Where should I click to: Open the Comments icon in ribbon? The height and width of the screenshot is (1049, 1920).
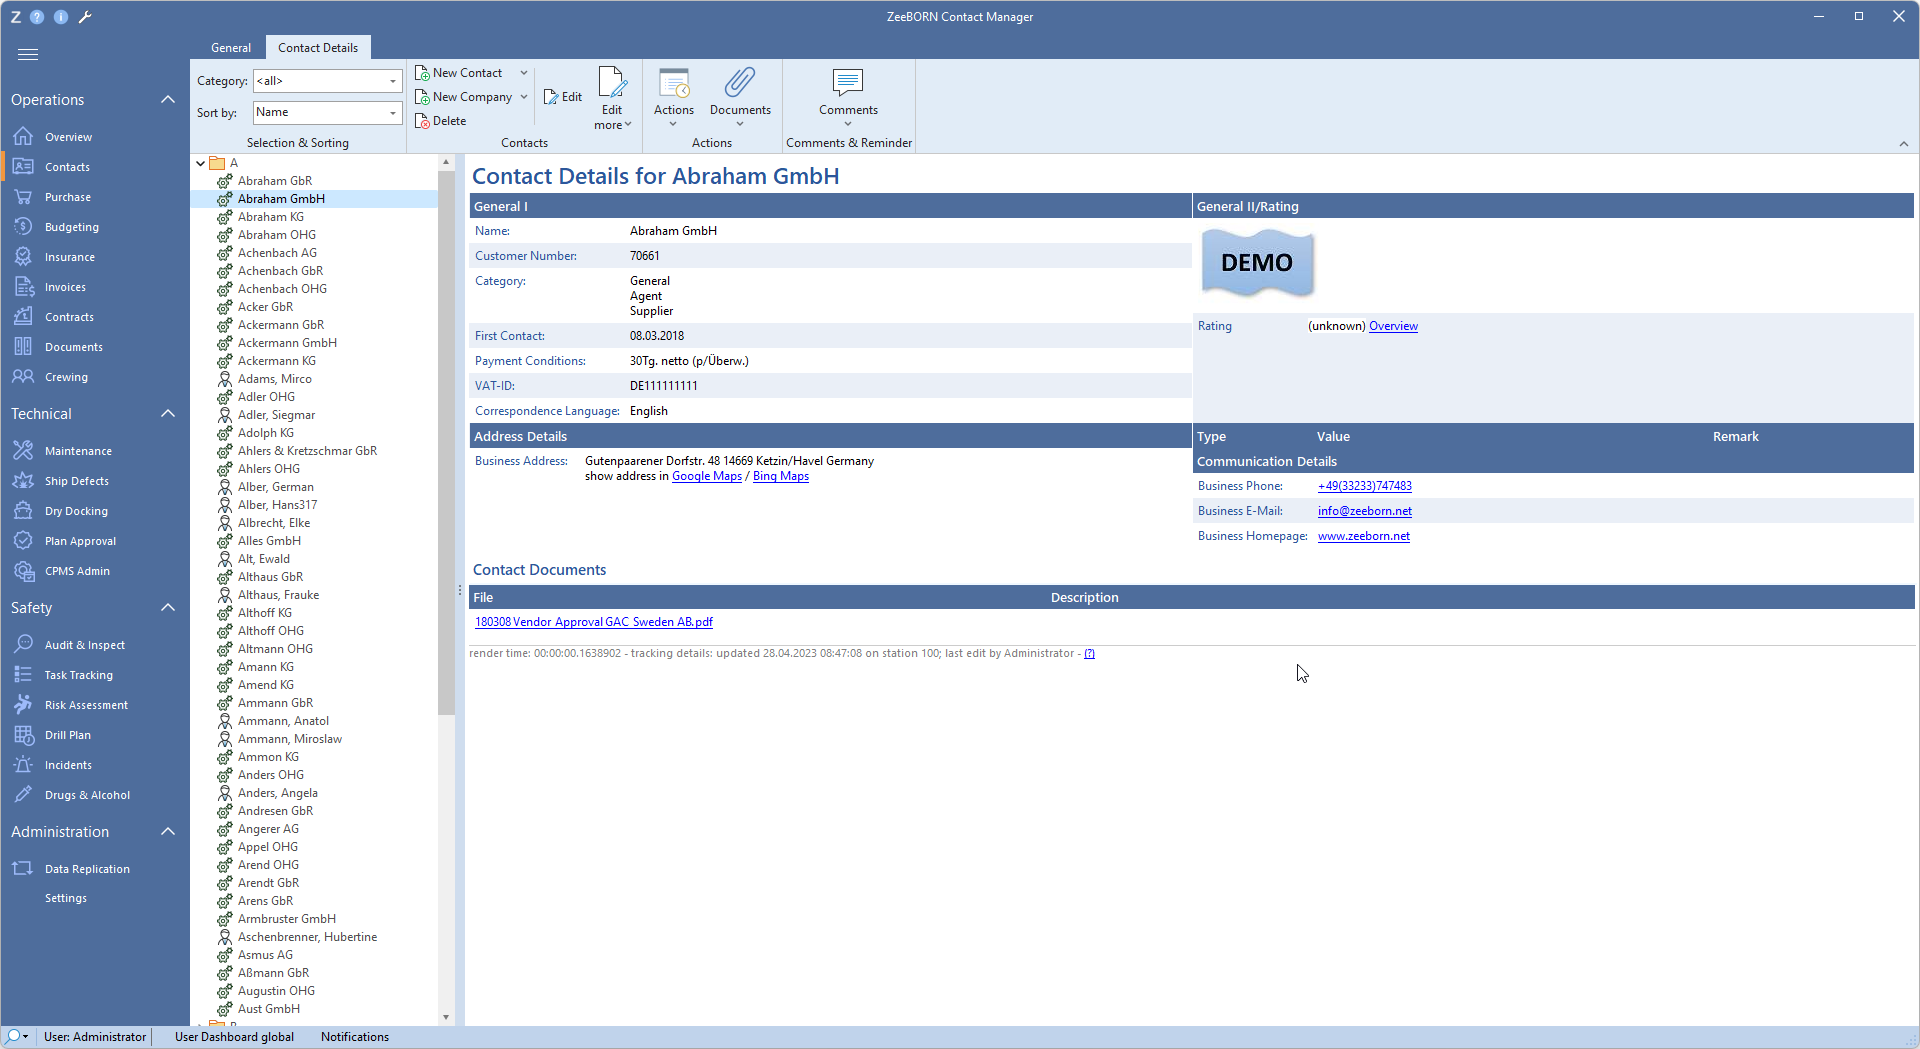(x=847, y=84)
